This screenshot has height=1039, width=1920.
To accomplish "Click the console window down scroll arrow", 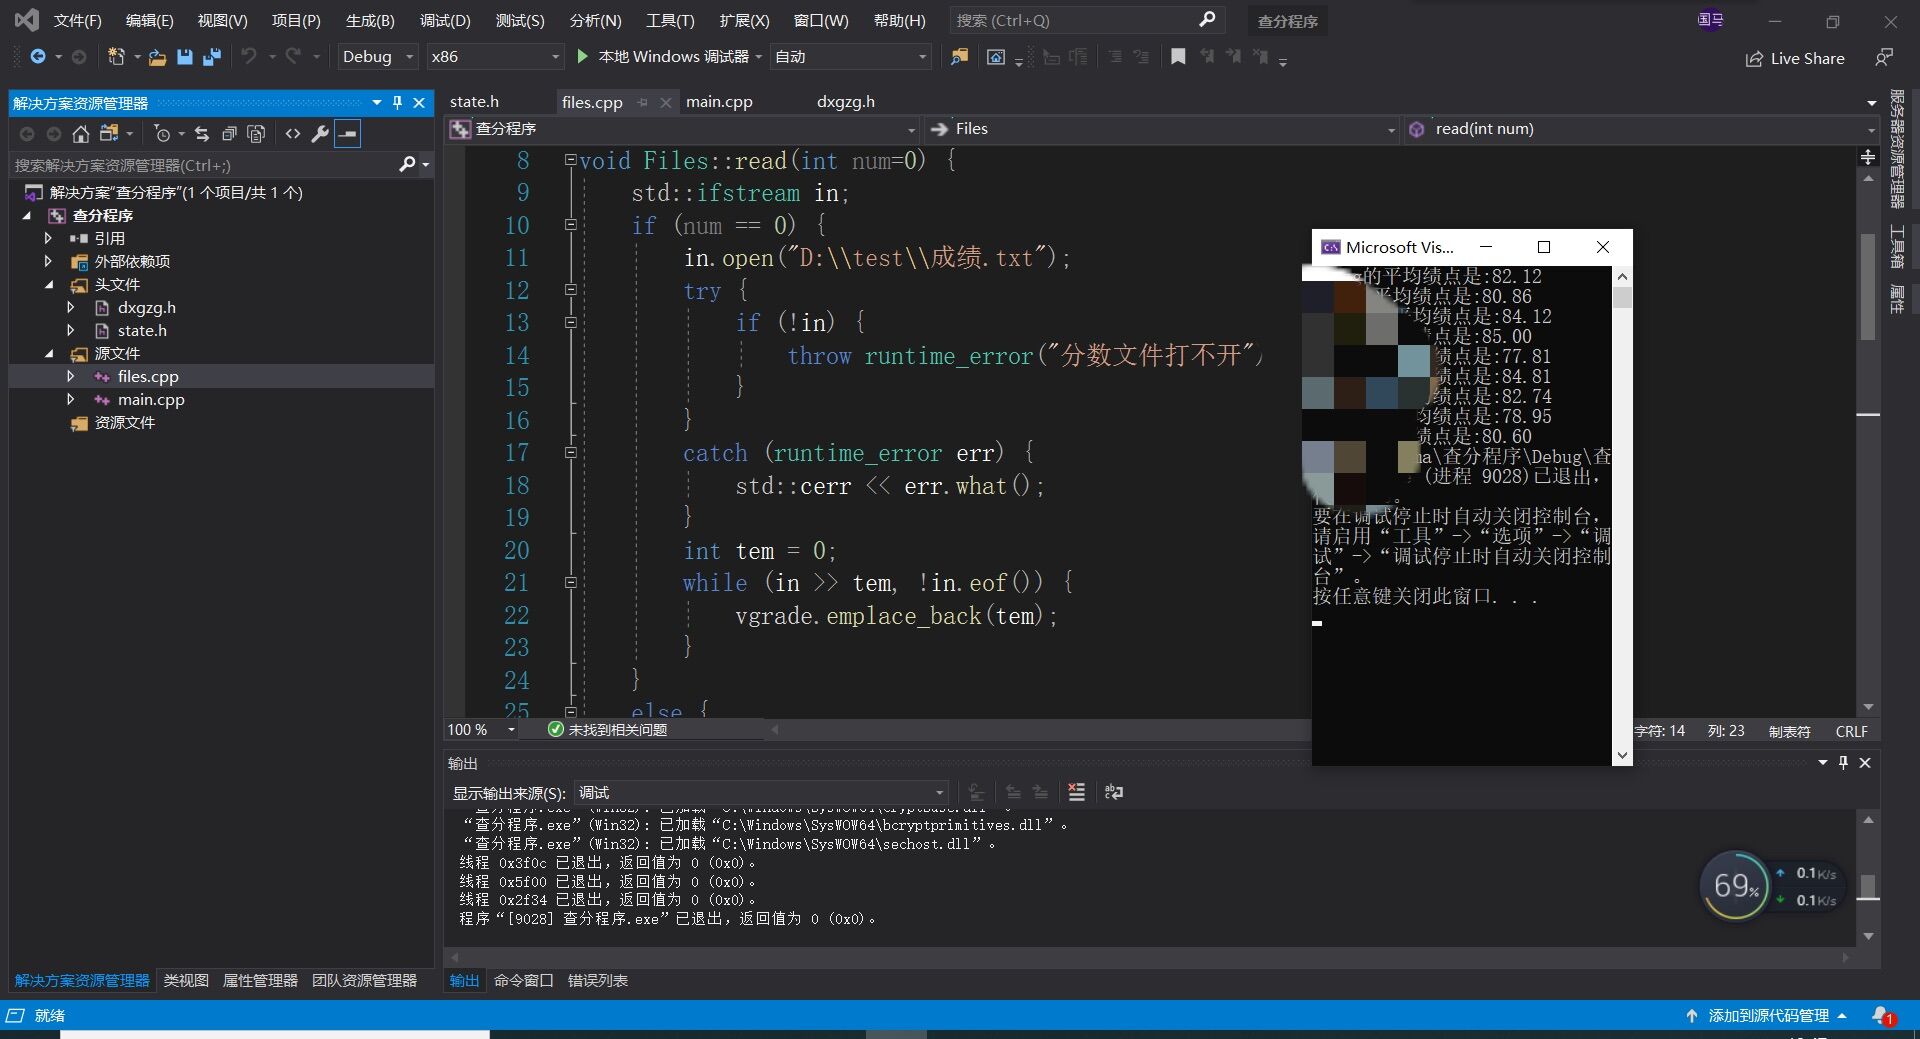I will coord(1622,756).
